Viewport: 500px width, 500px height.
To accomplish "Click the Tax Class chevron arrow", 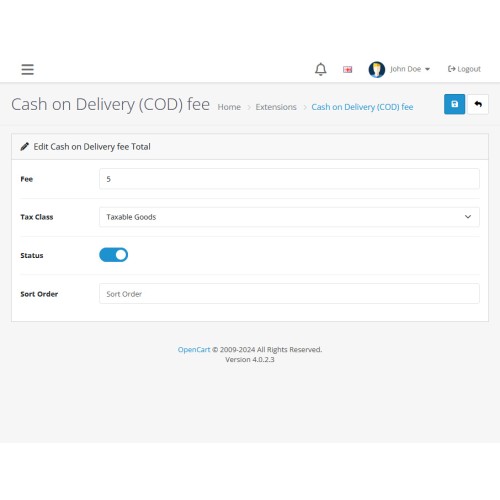I will point(468,217).
